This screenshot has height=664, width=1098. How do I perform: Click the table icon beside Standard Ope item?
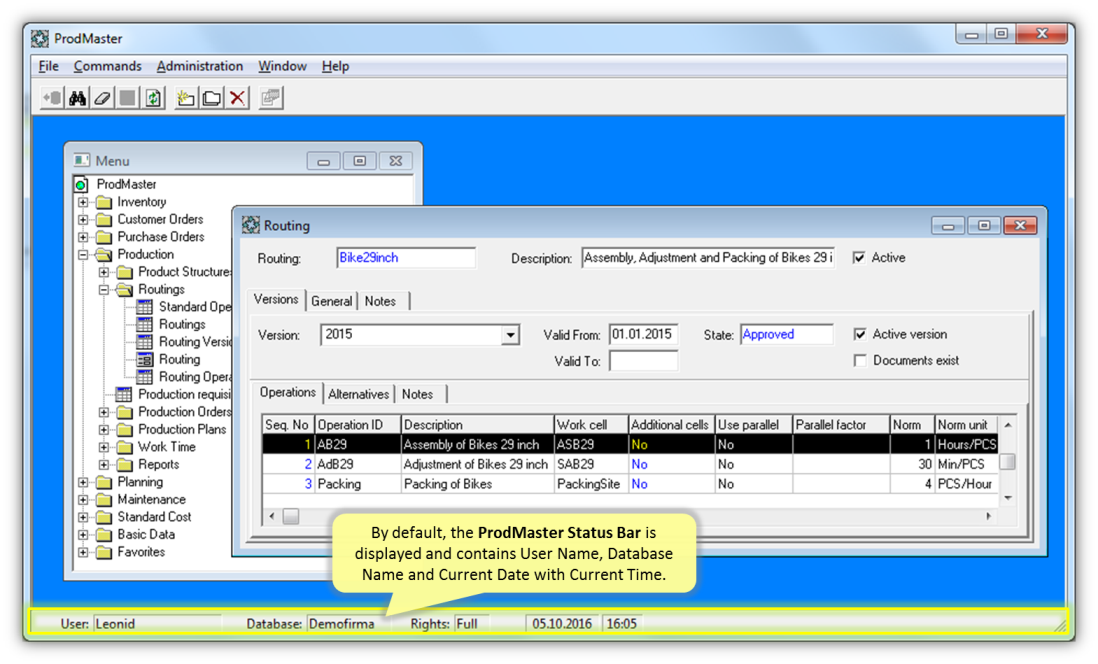(144, 307)
